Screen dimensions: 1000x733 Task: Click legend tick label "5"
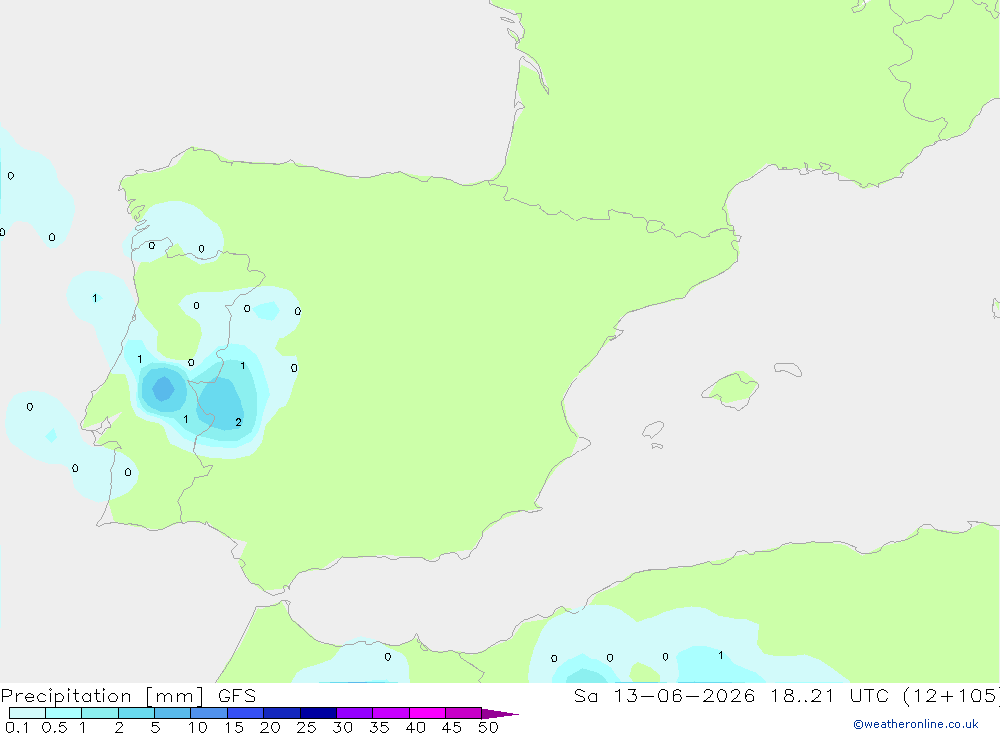click(155, 727)
